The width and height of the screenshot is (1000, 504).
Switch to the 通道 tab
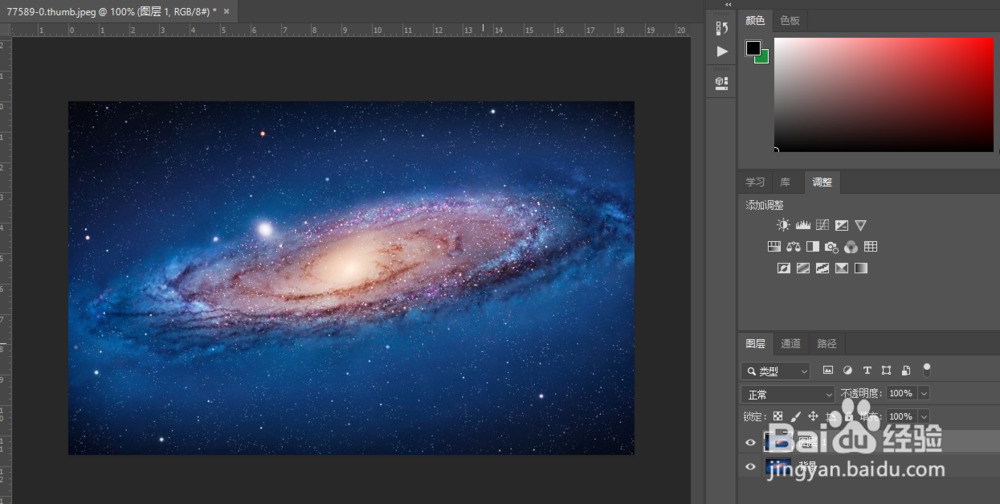790,344
